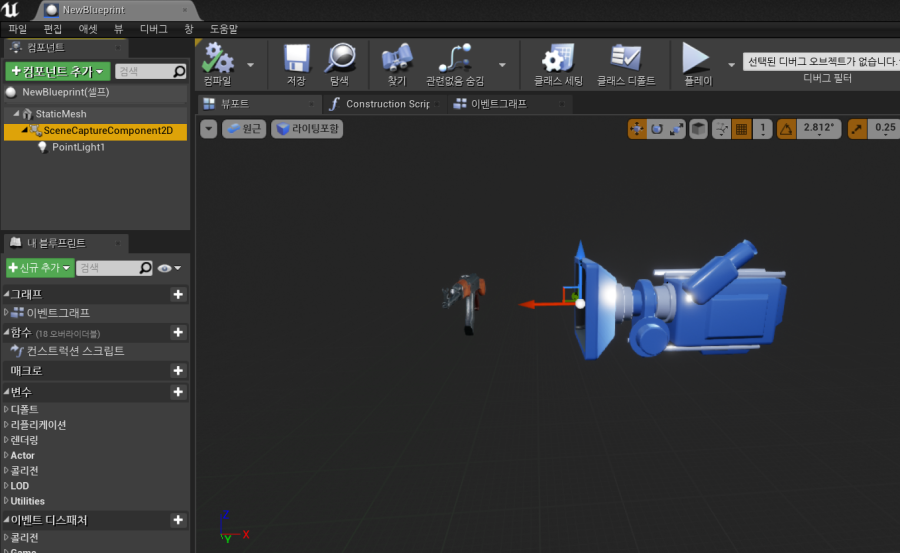Open the grid snap value with exclamation mark
Viewport: 900px width, 553px height.
(x=763, y=129)
